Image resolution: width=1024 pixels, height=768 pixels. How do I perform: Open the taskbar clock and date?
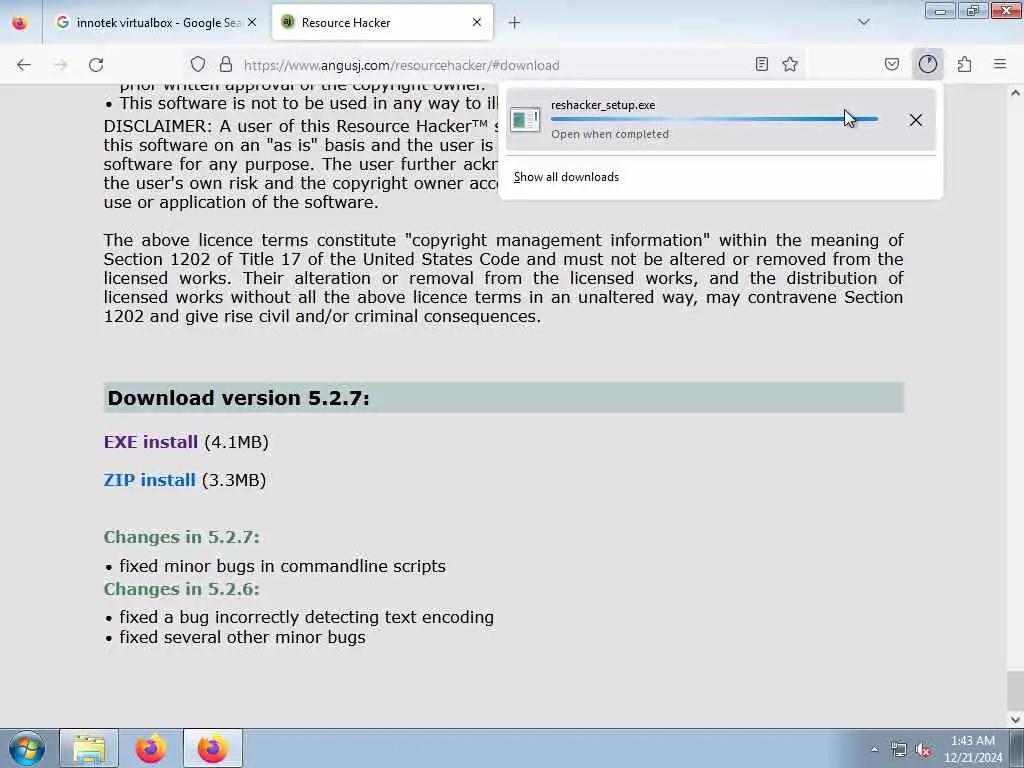pyautogui.click(x=972, y=749)
